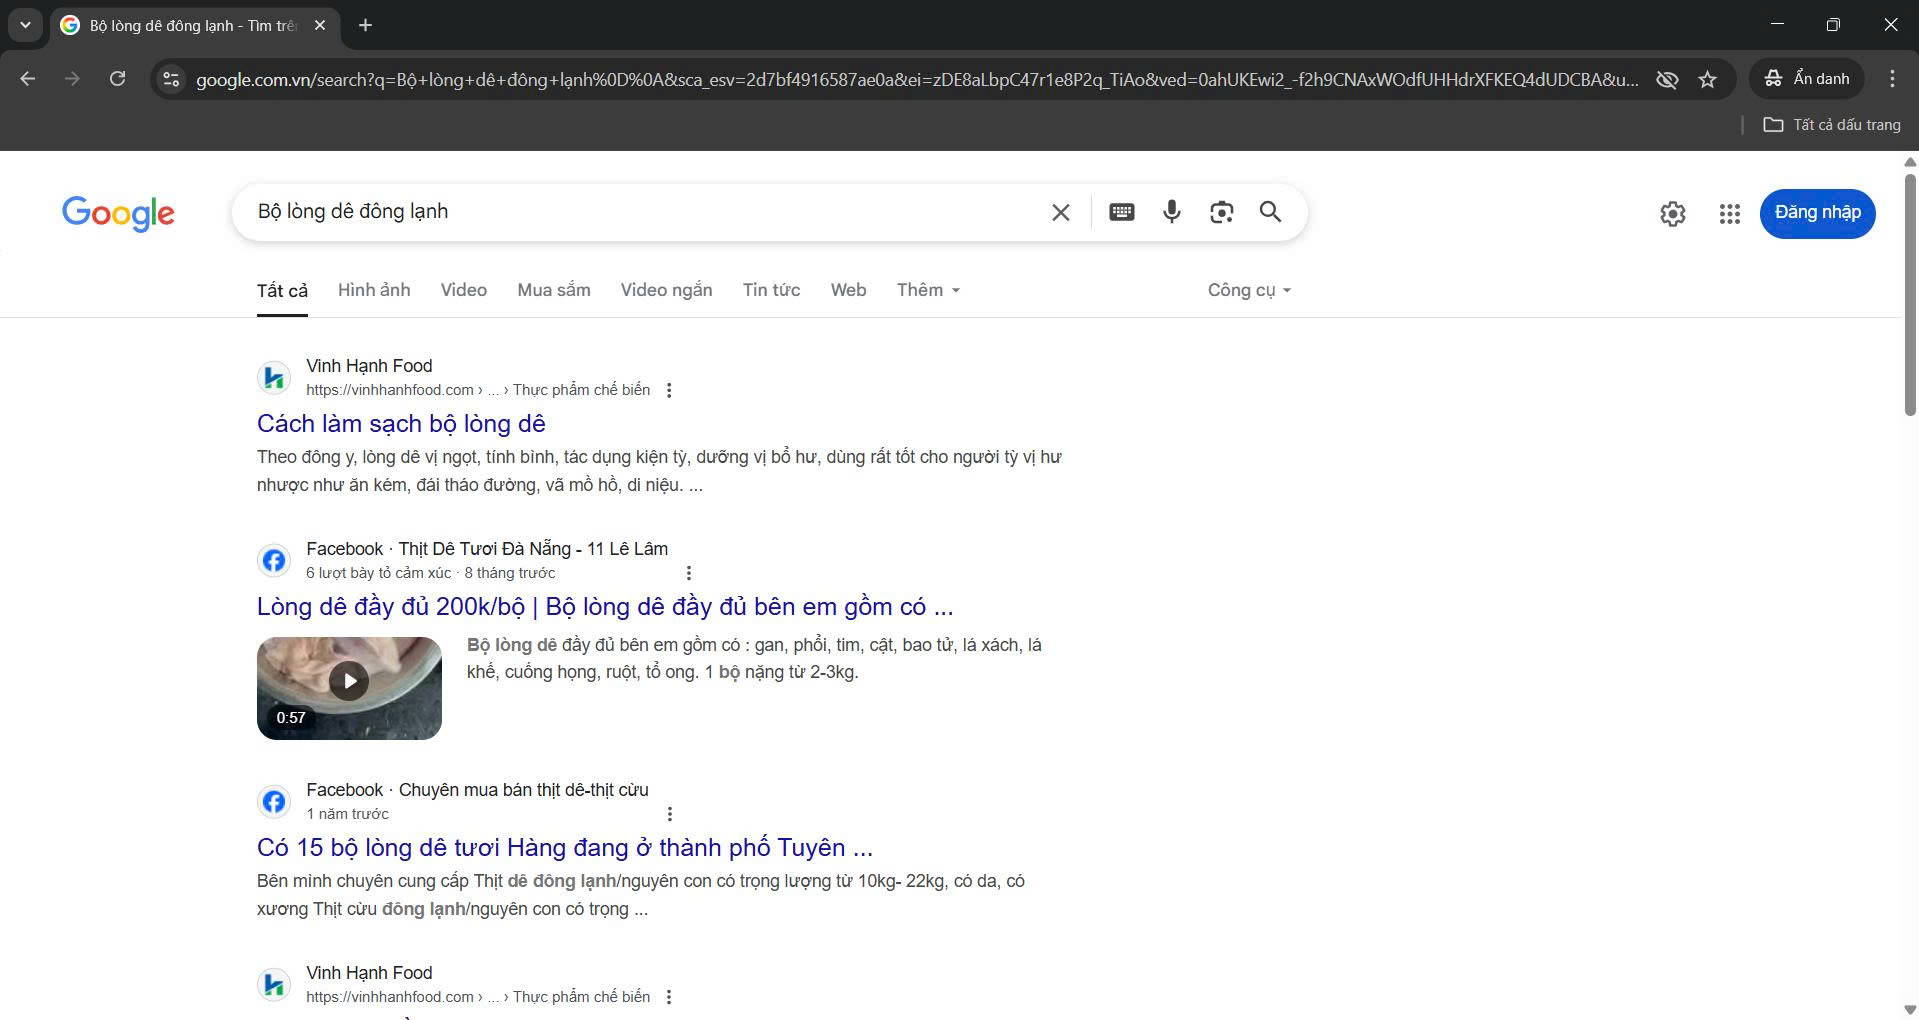Search by image with camera icon
The width and height of the screenshot is (1919, 1020).
tap(1221, 212)
